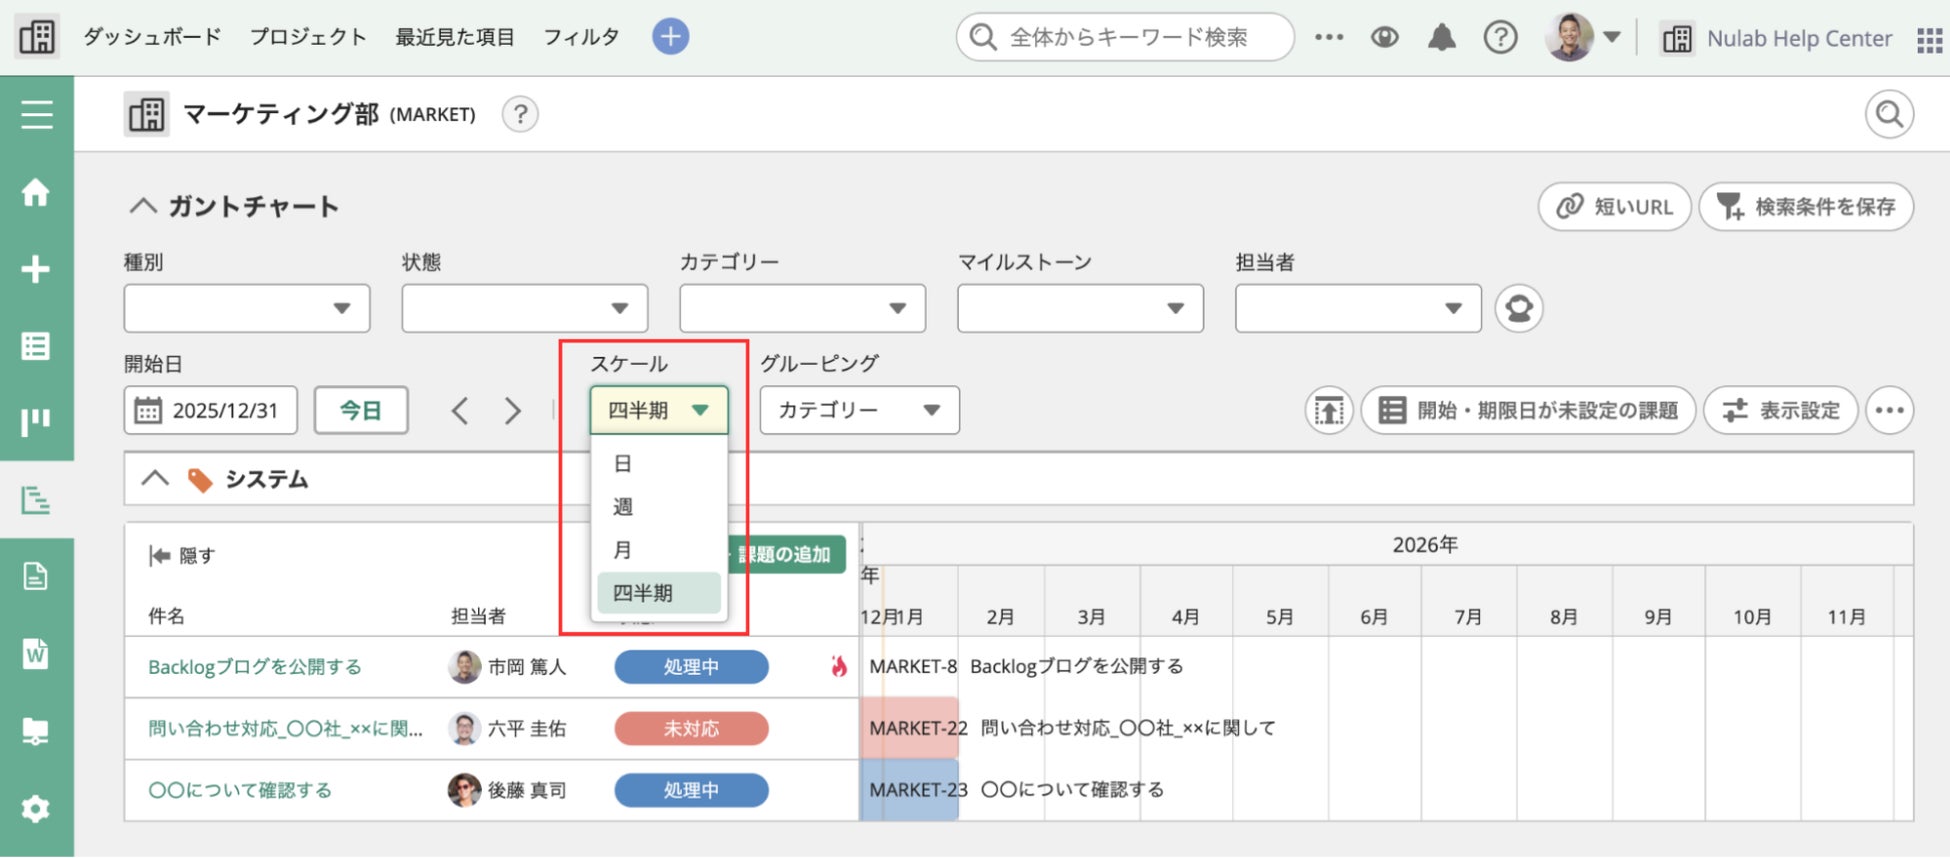Click the notifications bell icon
1950x858 pixels.
[x=1441, y=38]
